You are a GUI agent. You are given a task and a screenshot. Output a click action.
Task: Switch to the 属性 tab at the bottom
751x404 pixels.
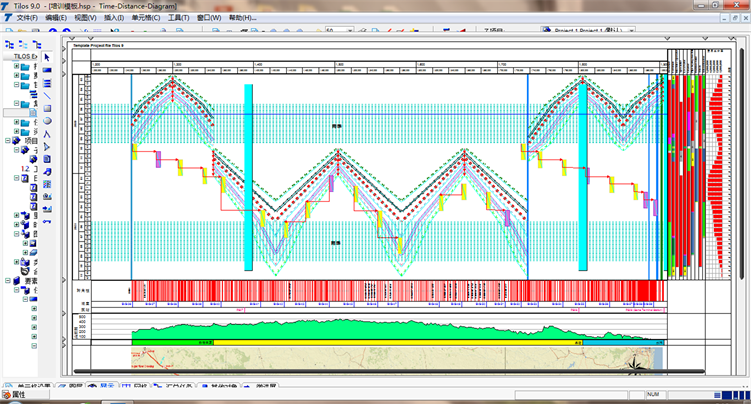(x=17, y=395)
